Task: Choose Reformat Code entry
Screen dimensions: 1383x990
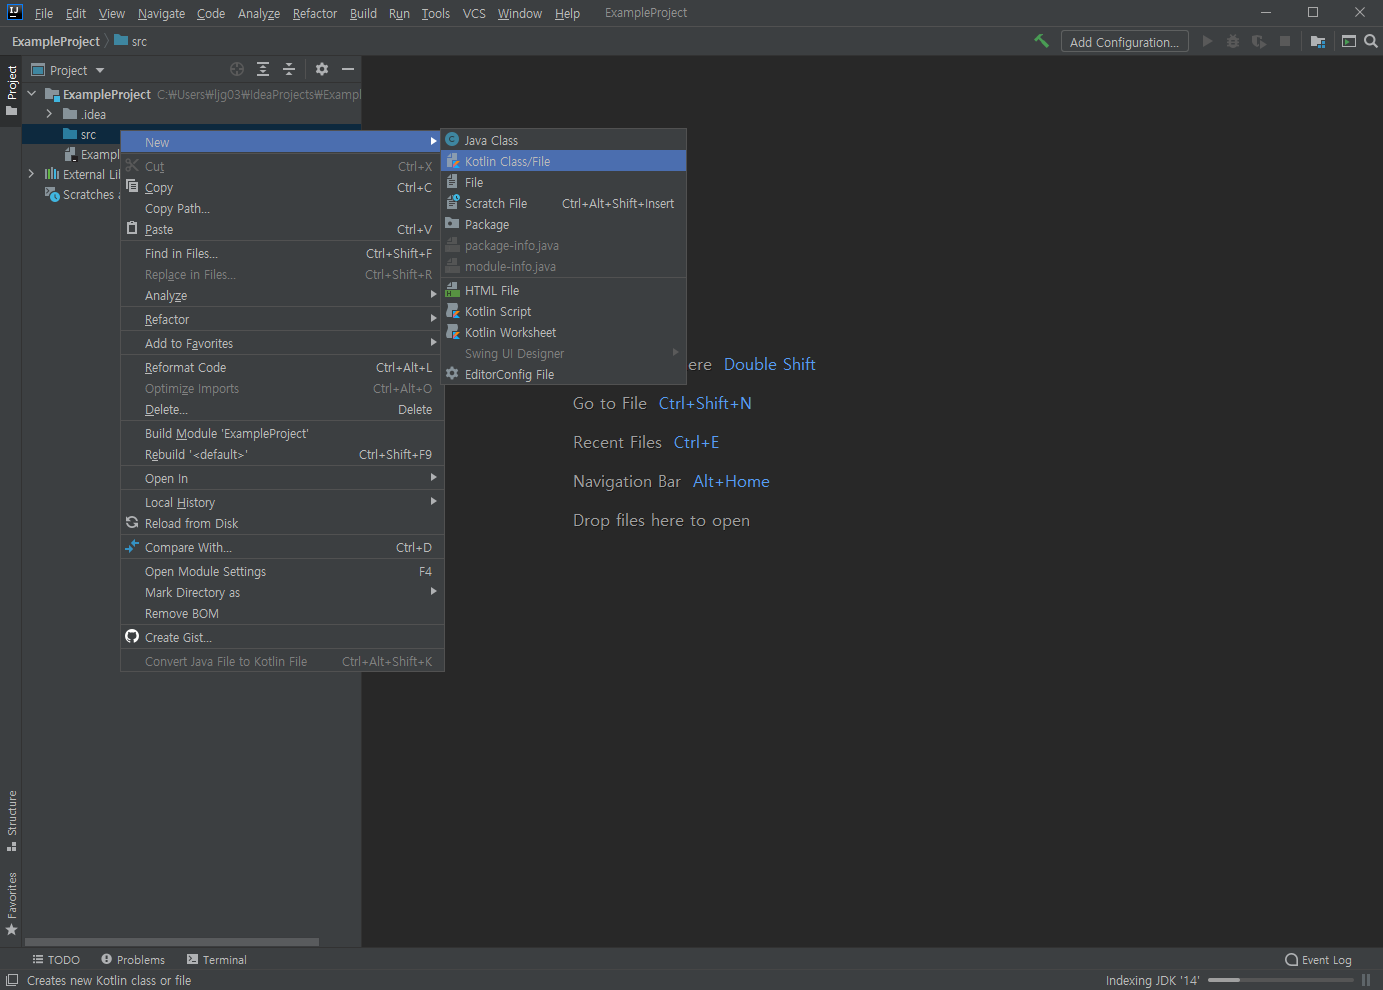Action: [282, 367]
